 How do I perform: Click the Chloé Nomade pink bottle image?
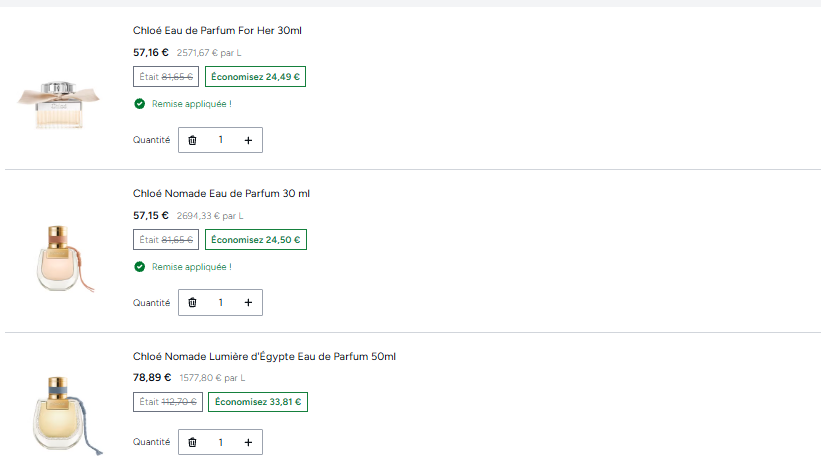coord(64,258)
